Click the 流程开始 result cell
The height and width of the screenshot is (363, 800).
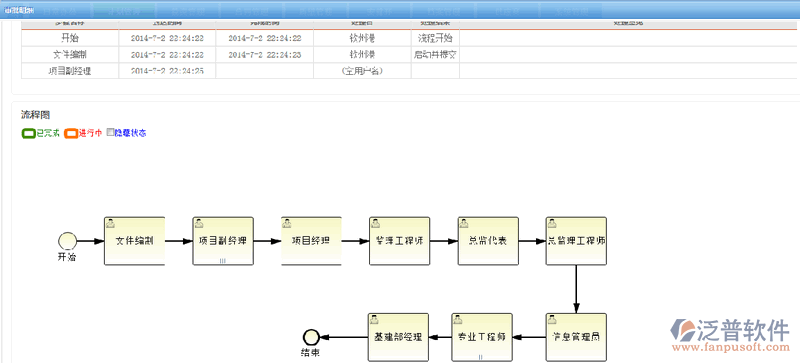(x=435, y=38)
